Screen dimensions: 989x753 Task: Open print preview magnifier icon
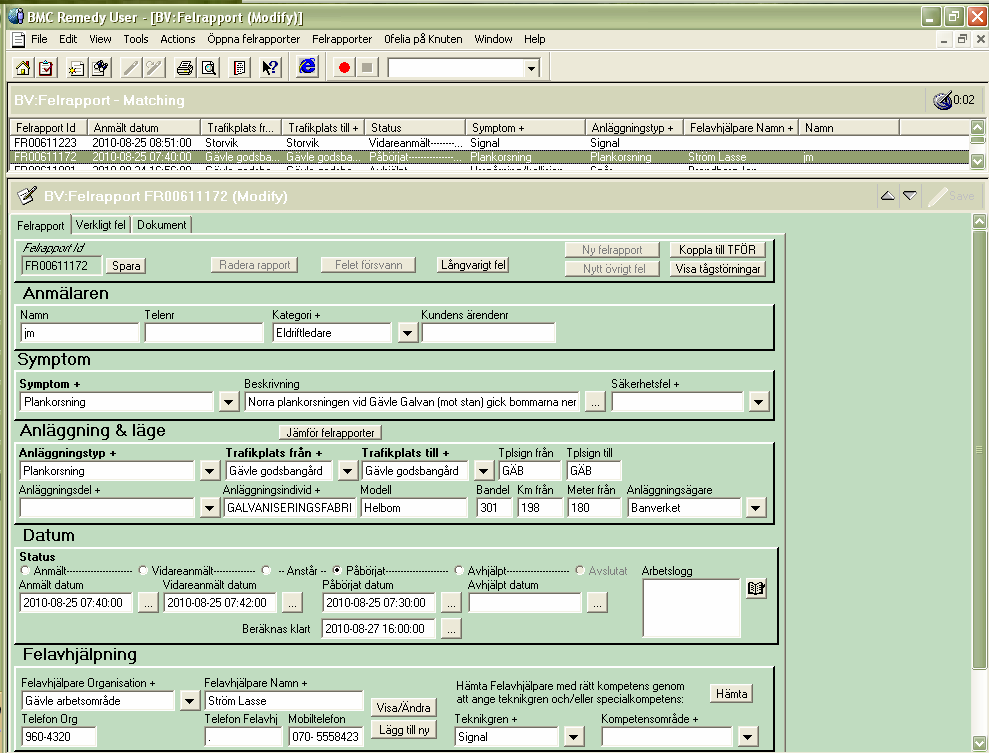(x=209, y=67)
